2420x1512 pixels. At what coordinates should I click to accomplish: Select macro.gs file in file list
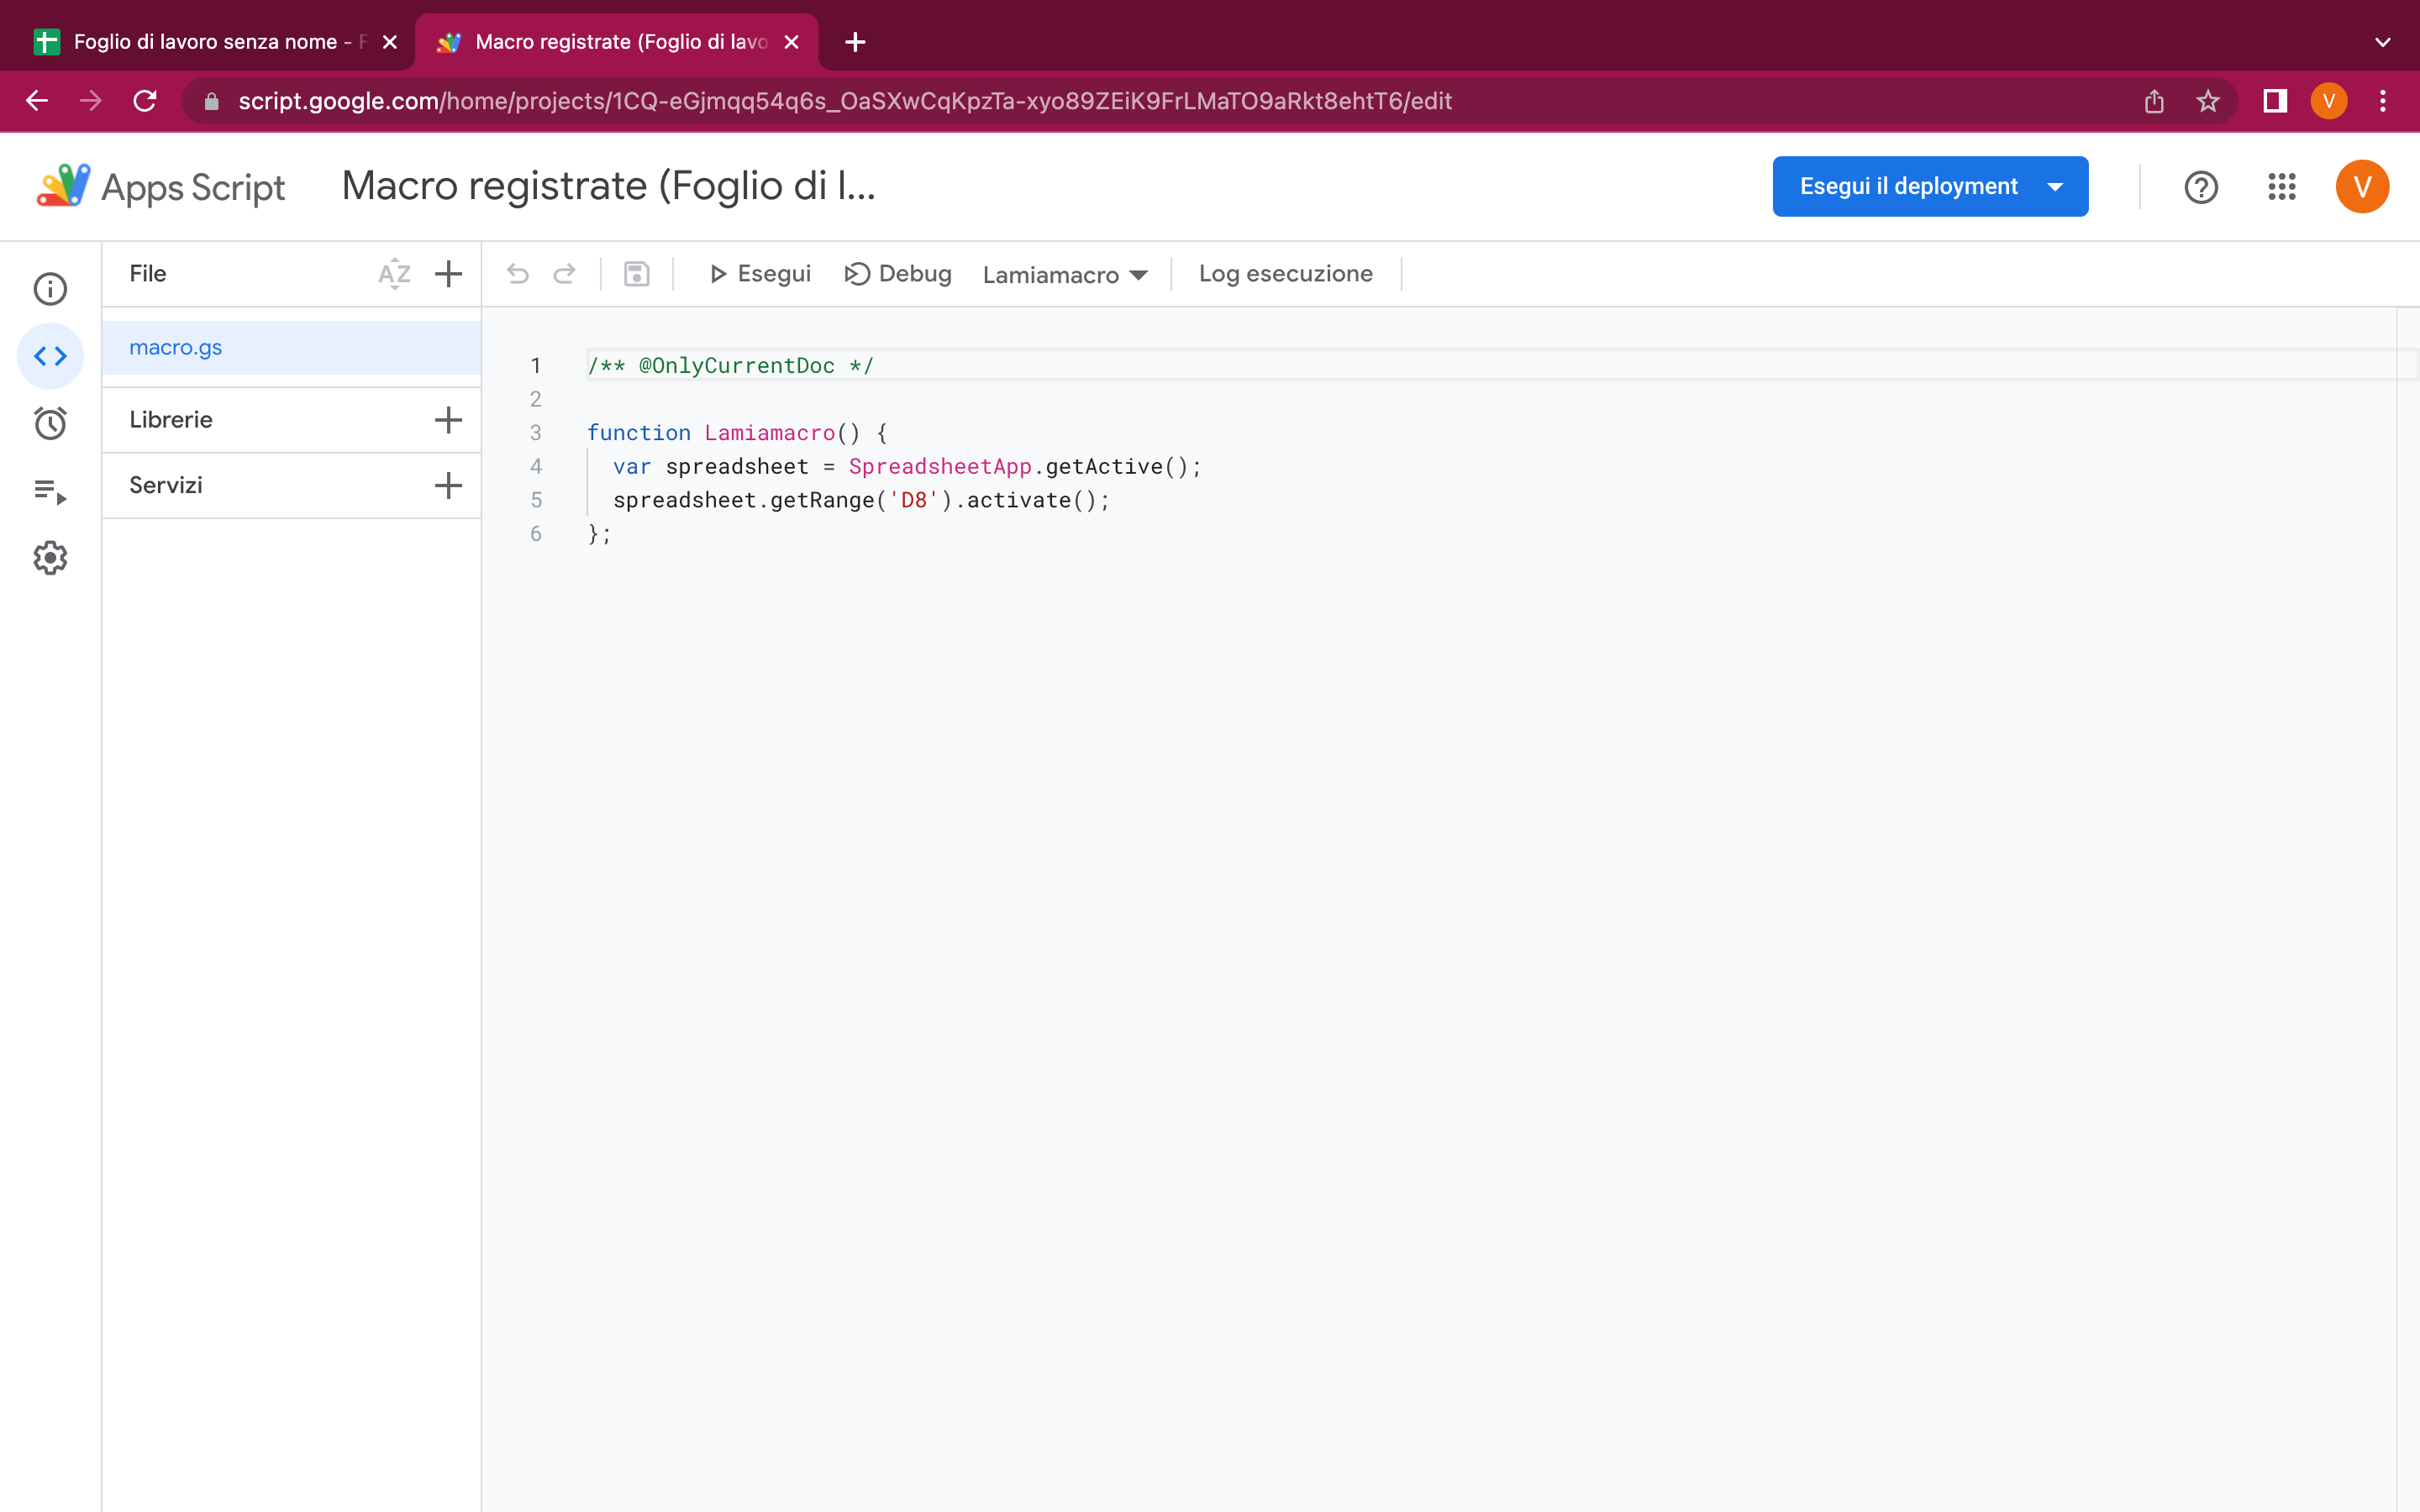176,348
